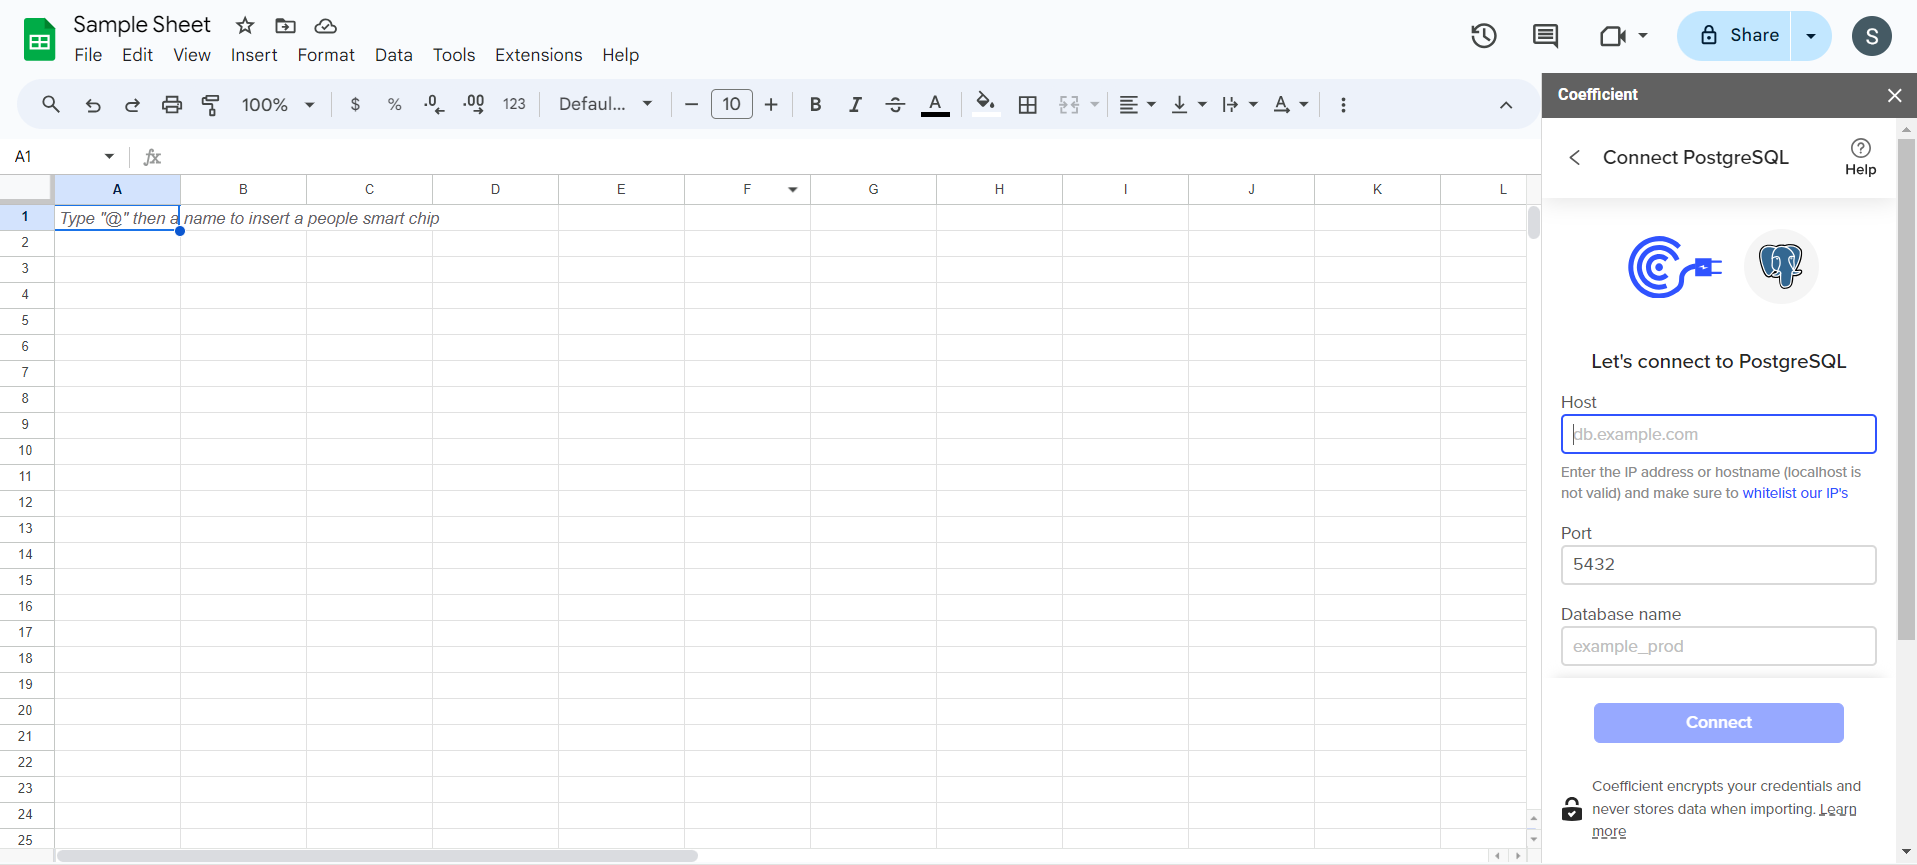Open text wrapping dropdown
The width and height of the screenshot is (1917, 865).
pyautogui.click(x=1240, y=105)
